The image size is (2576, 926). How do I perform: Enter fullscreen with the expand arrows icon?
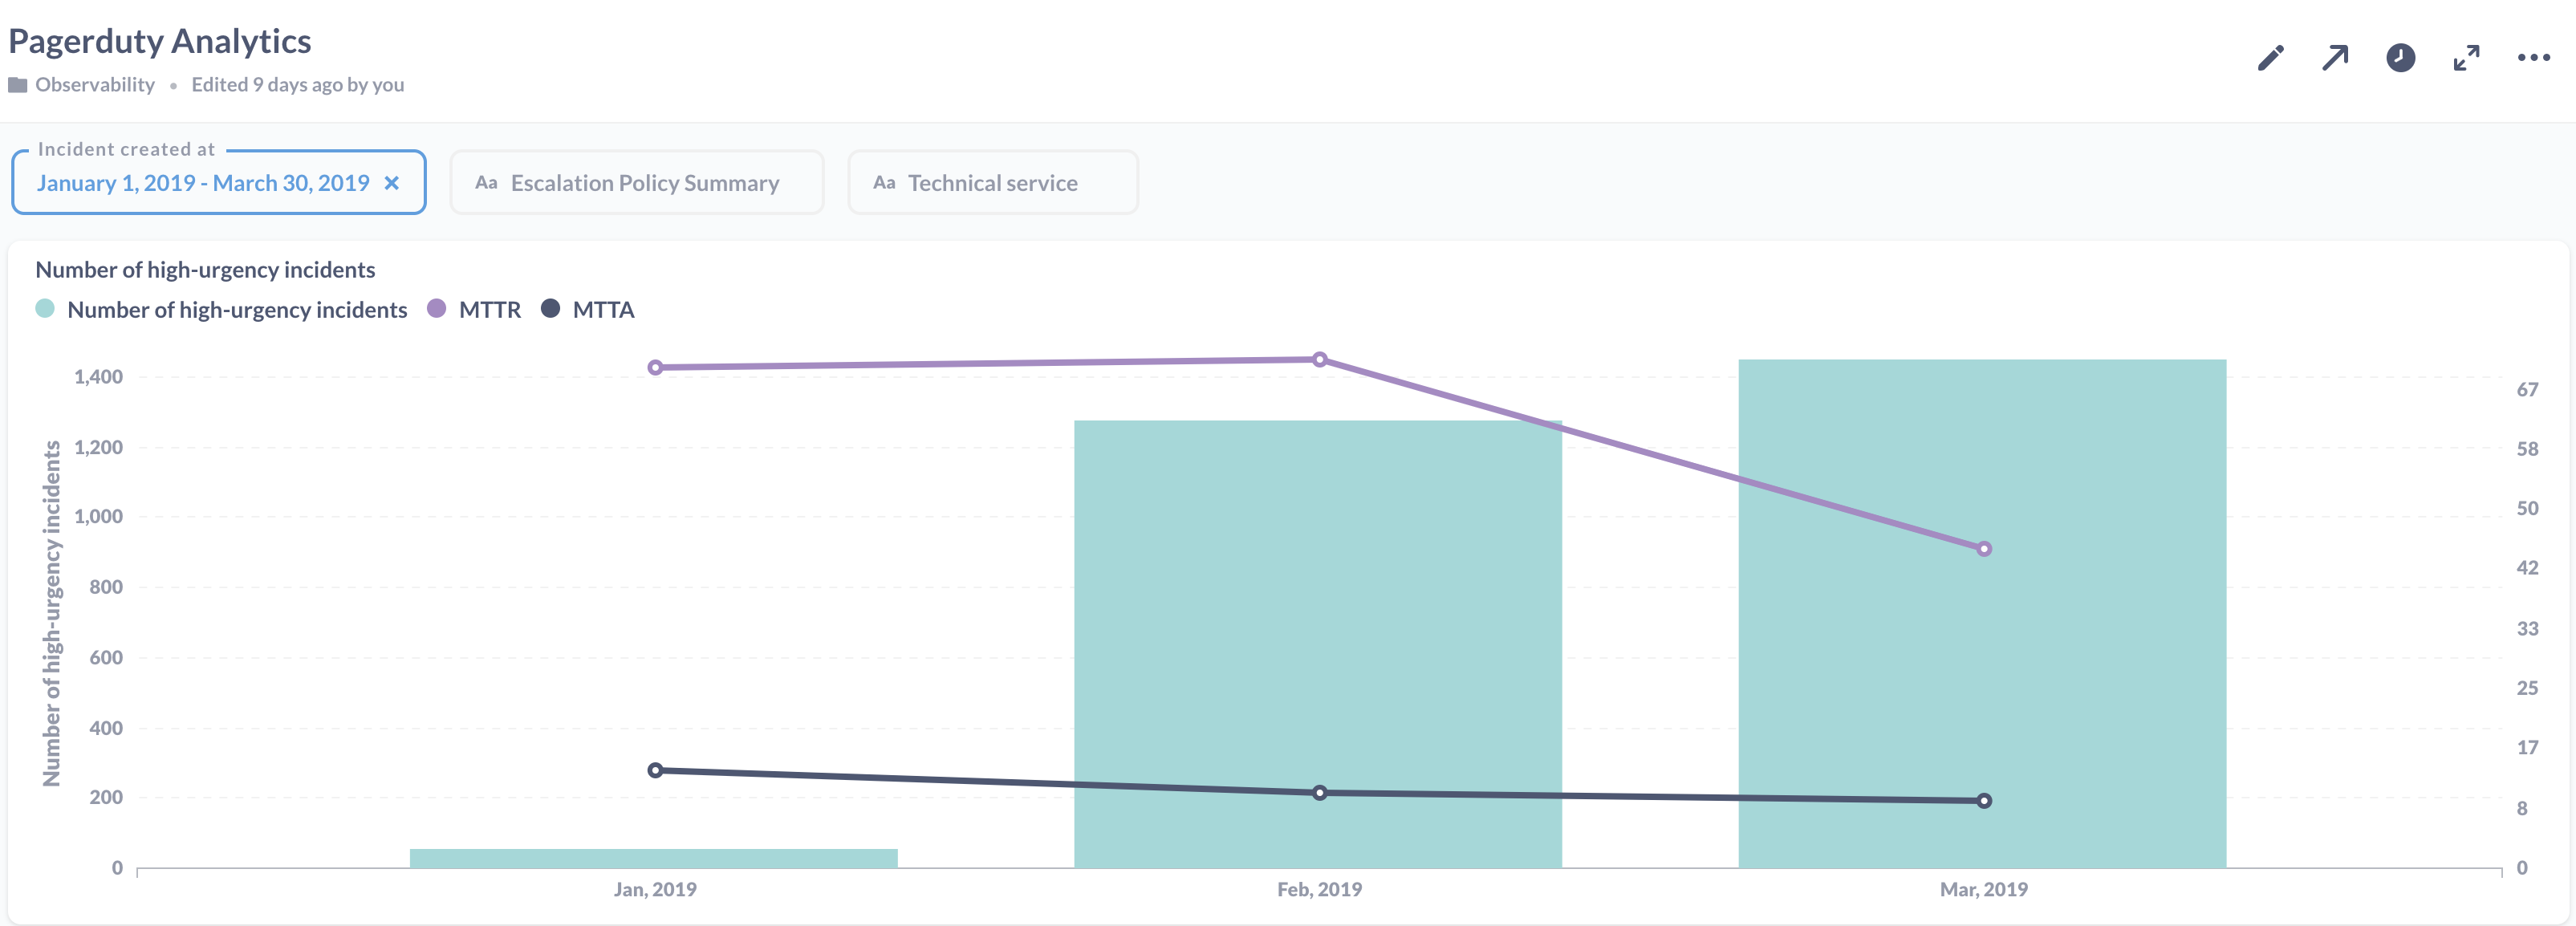point(2466,58)
